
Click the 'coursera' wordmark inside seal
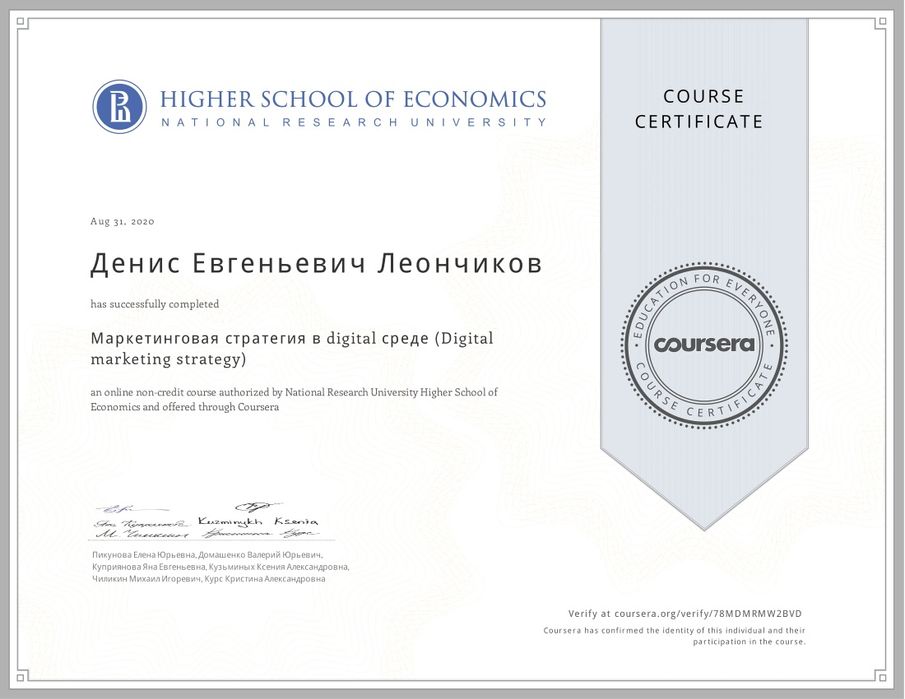704,345
